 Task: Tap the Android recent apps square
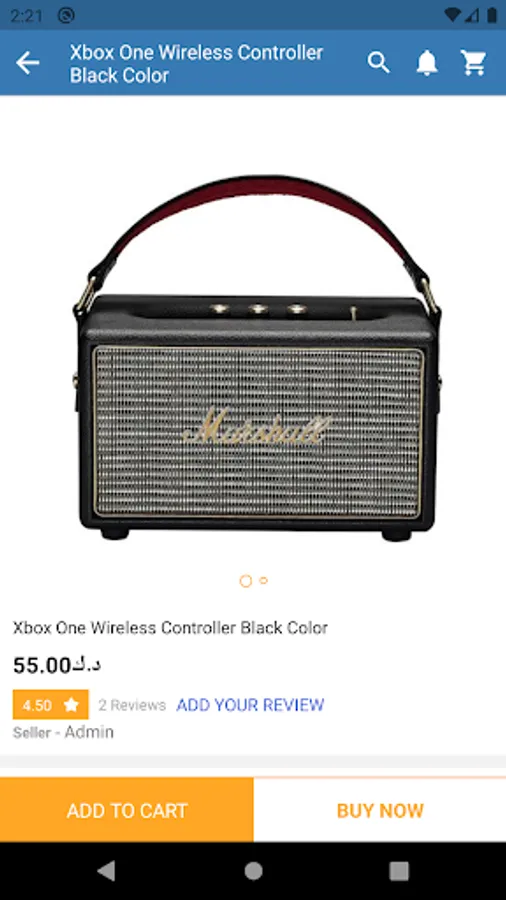point(399,871)
